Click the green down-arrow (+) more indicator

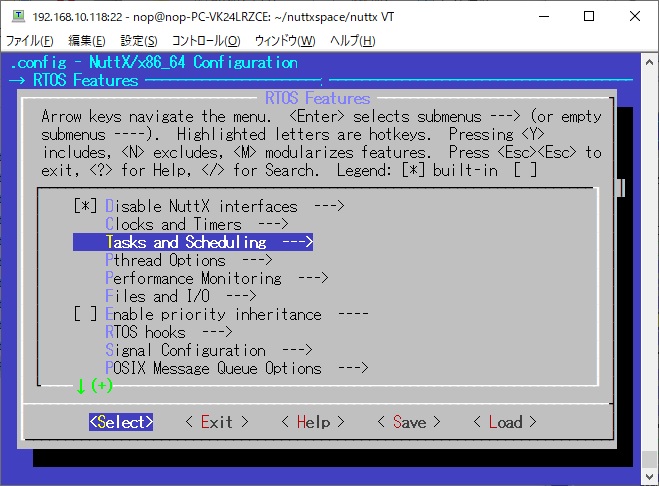point(95,386)
